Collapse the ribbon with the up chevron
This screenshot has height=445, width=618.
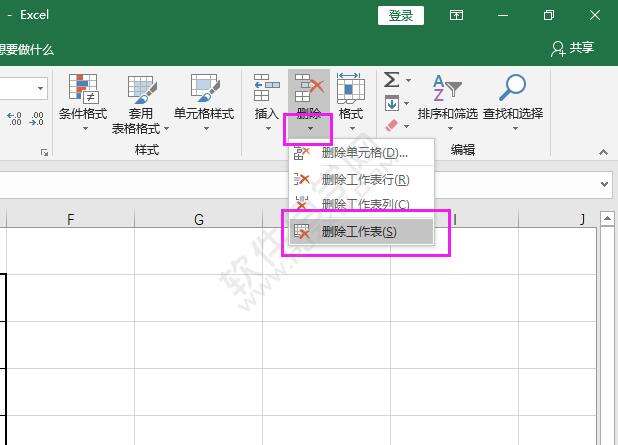pos(603,152)
